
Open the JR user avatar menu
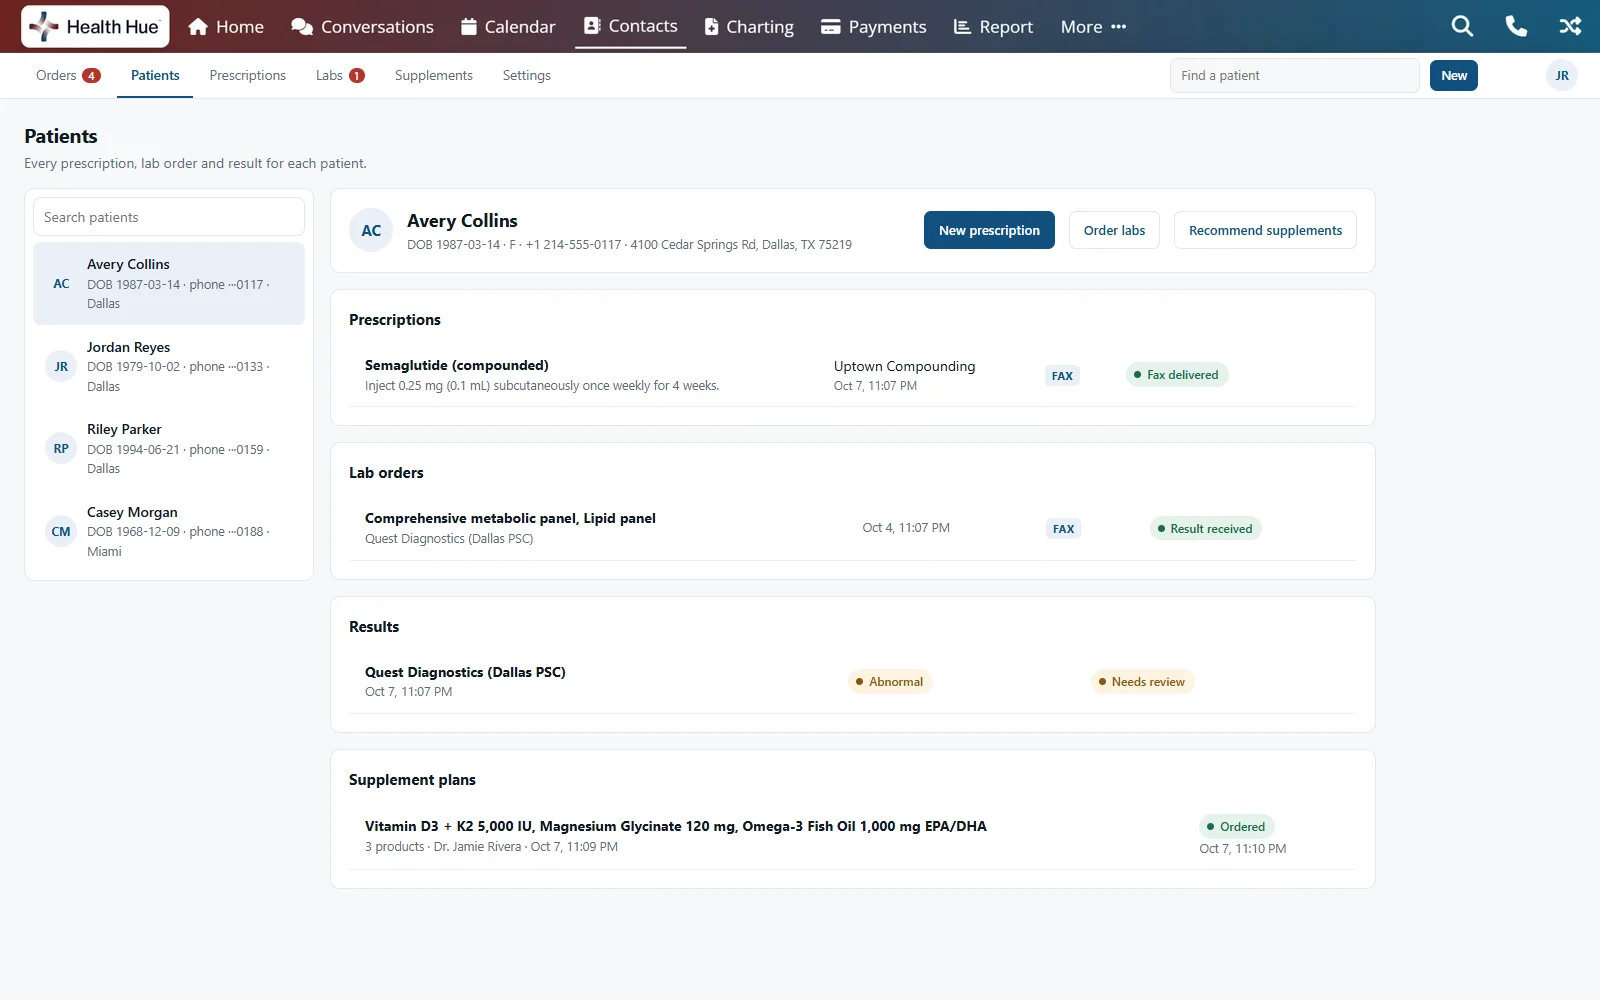click(x=1562, y=76)
